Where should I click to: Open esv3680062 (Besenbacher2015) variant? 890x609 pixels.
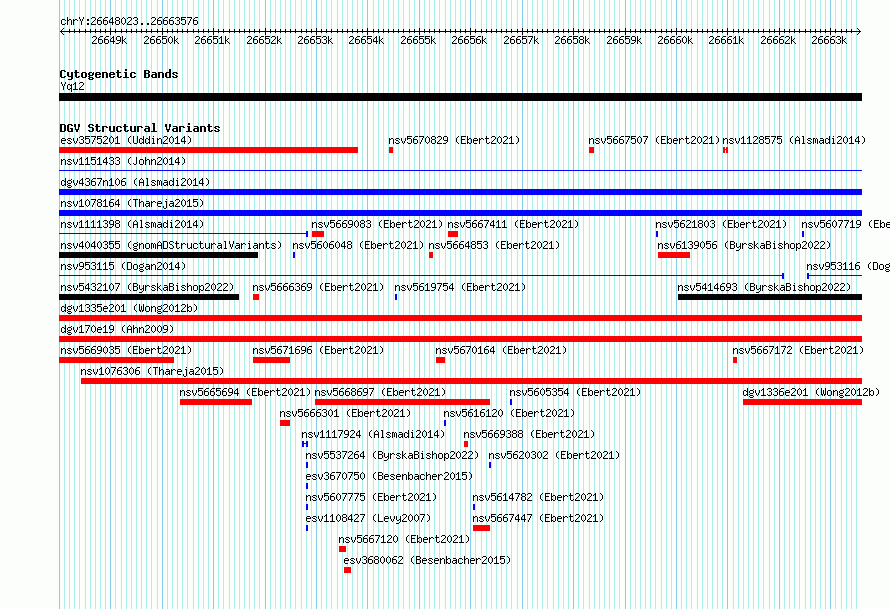point(427,560)
